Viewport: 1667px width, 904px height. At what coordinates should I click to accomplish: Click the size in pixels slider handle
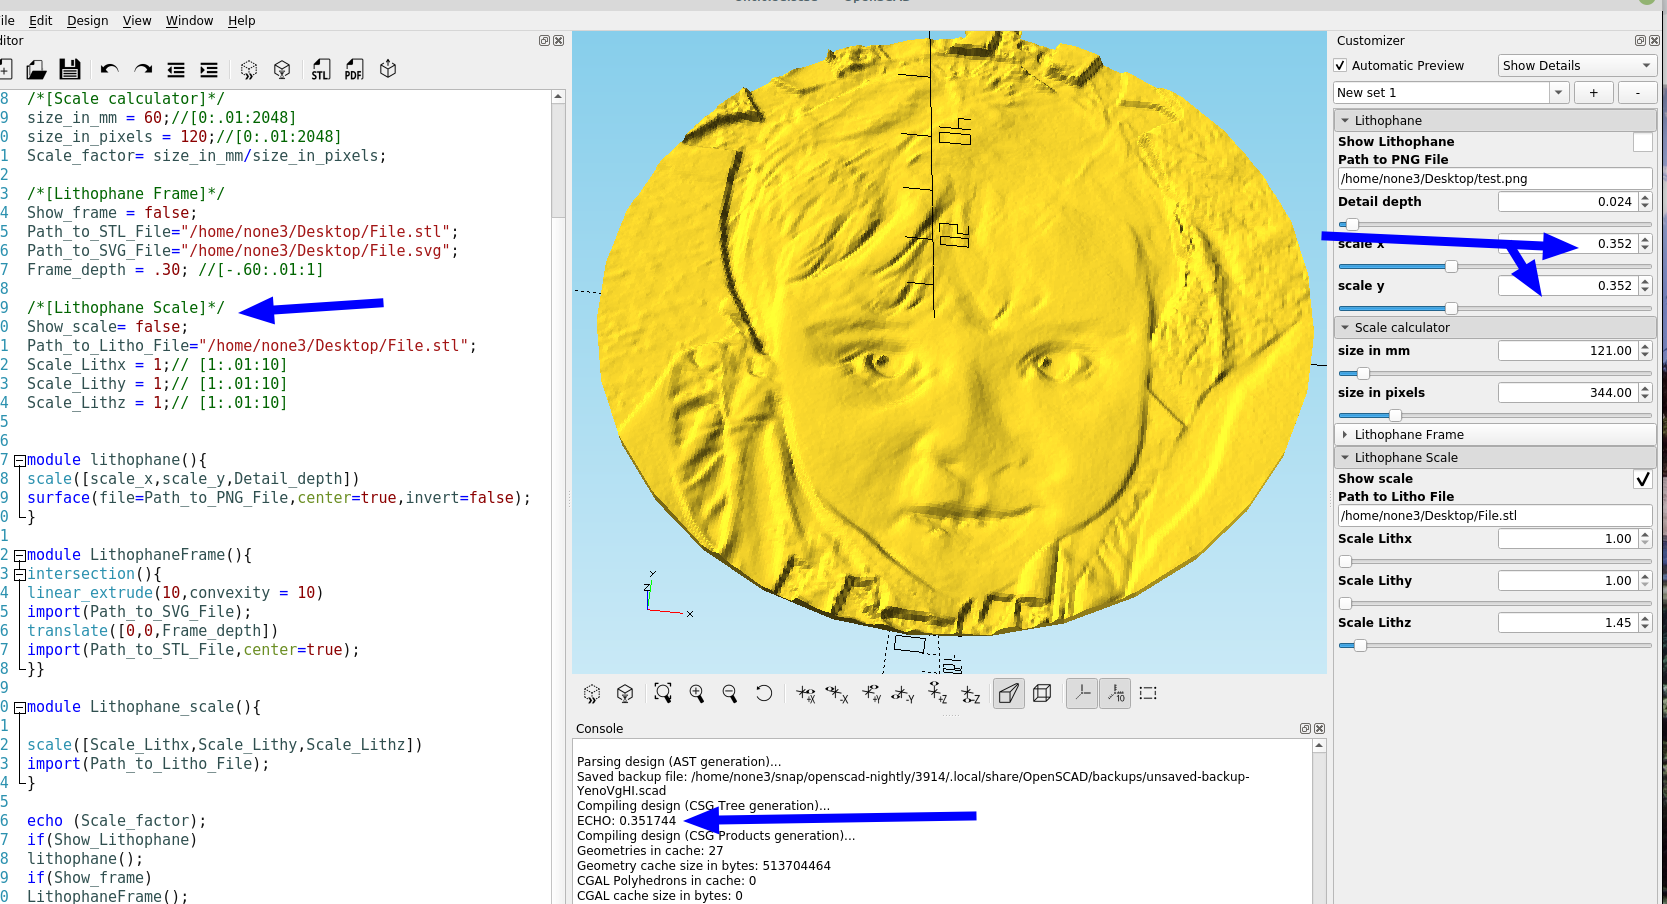pos(1395,415)
